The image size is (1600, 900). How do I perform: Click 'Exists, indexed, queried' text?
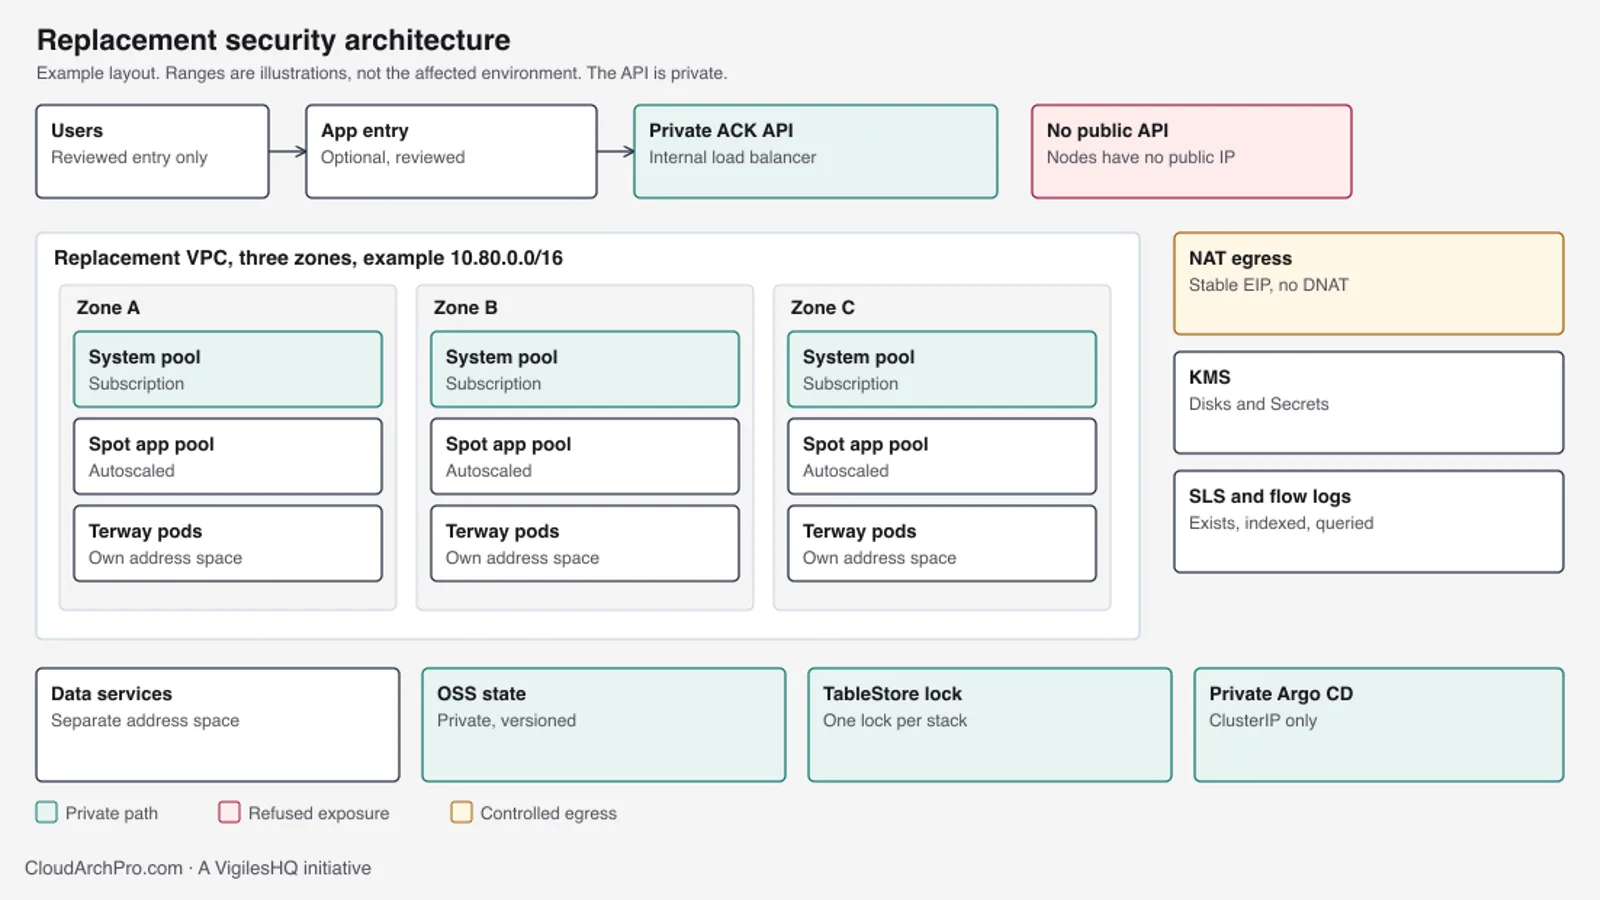click(x=1281, y=523)
